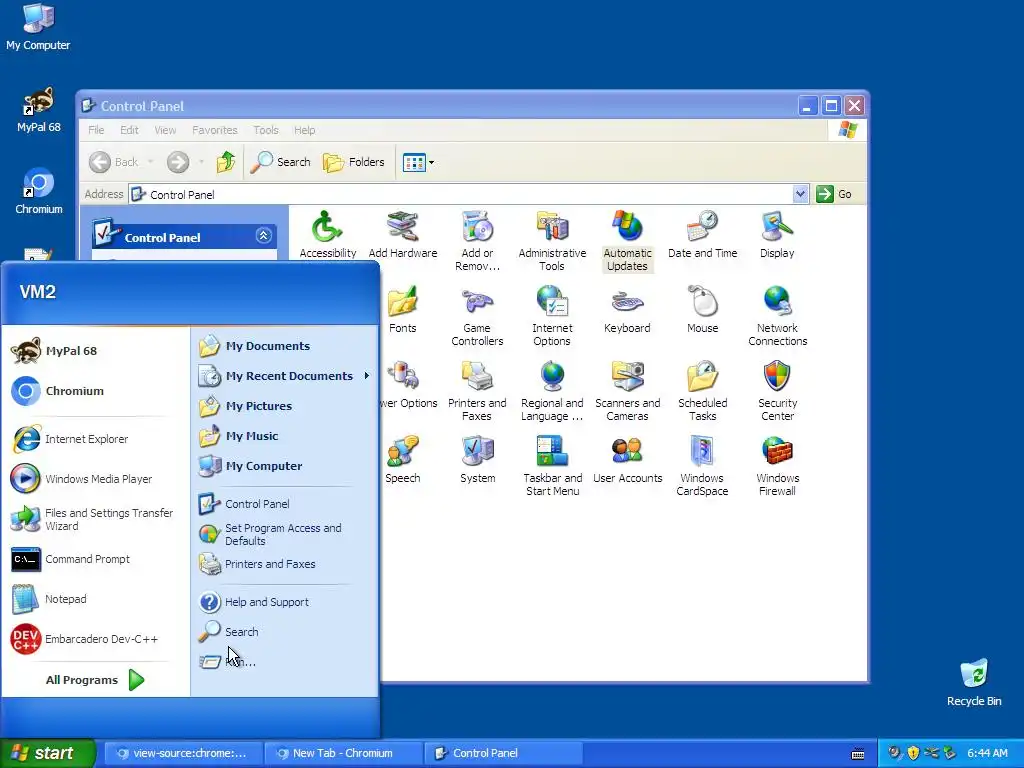Screen dimensions: 1024x768
Task: Open Set Program Access and Defaults
Action: tap(284, 534)
